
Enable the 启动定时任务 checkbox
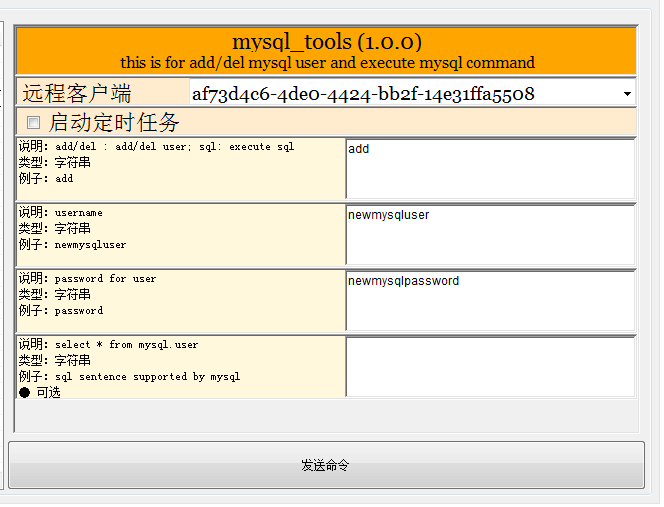pyautogui.click(x=33, y=123)
